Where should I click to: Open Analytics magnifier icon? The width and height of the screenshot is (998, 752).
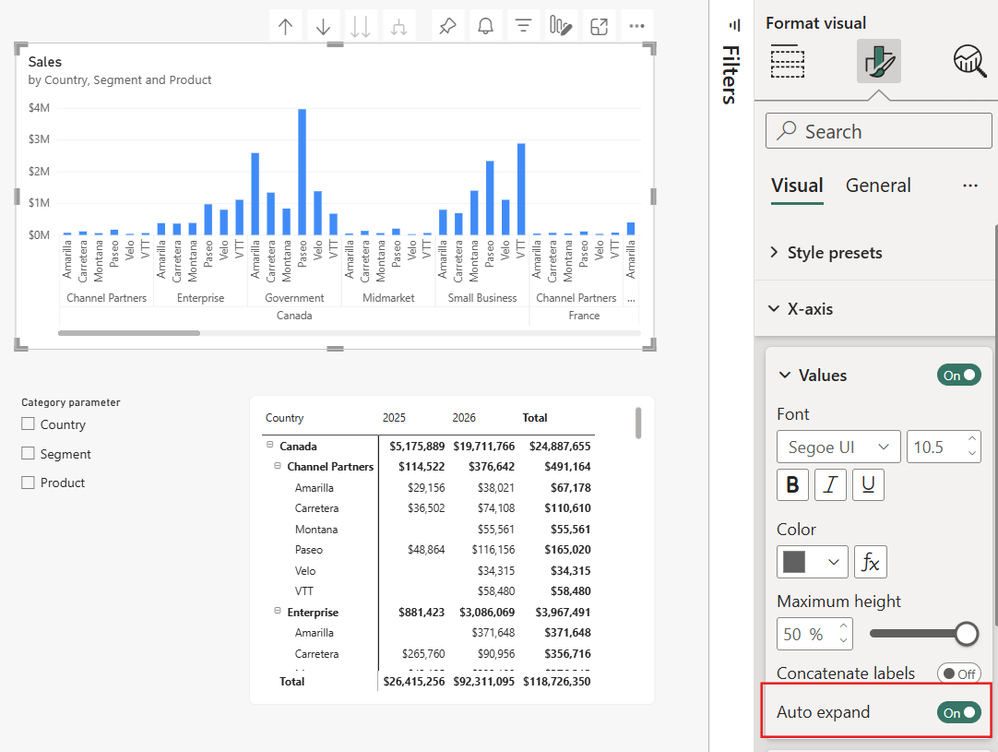click(970, 61)
